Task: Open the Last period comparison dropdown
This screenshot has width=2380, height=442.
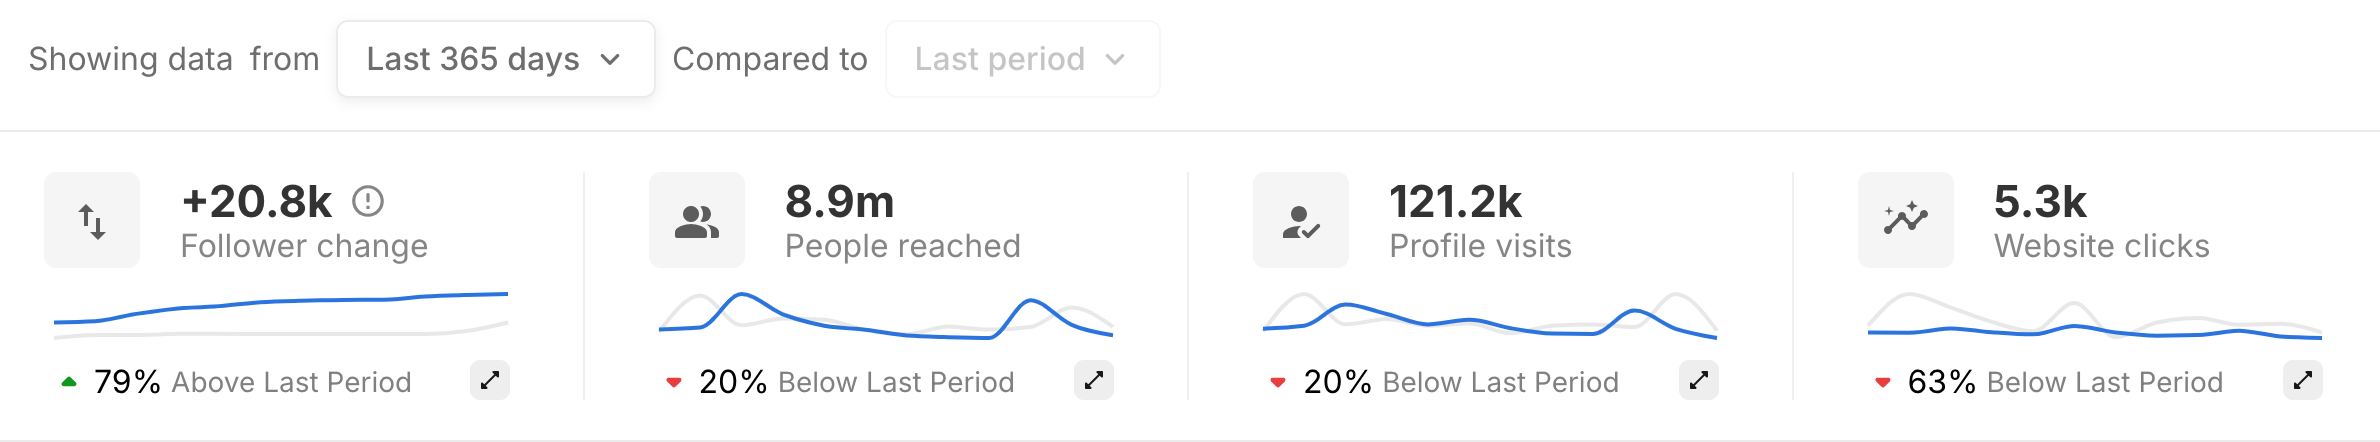Action: click(x=1021, y=59)
